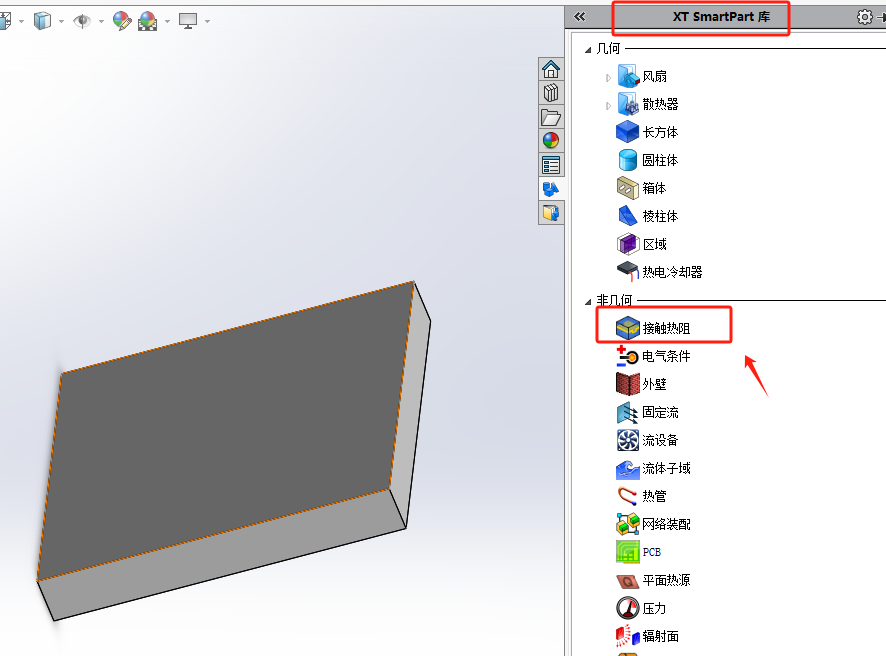Open the view settings dropdown arrow
886x656 pixels.
tap(207, 22)
